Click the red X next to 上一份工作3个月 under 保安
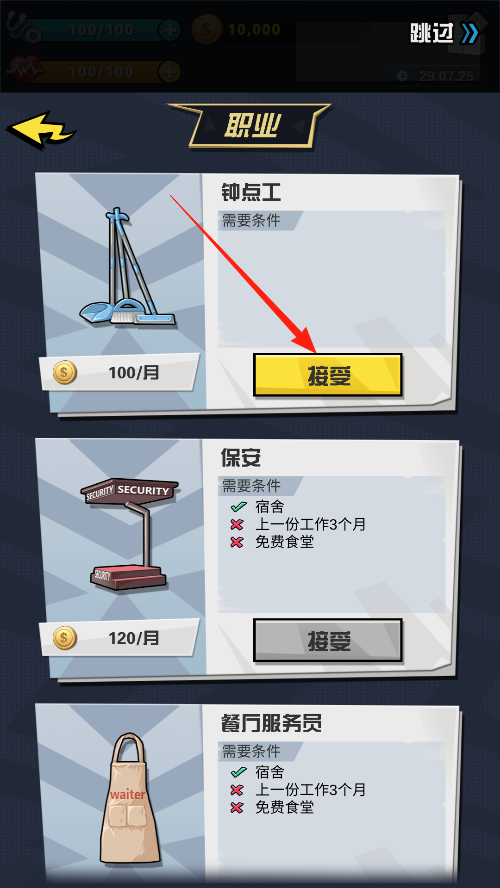 [237, 524]
